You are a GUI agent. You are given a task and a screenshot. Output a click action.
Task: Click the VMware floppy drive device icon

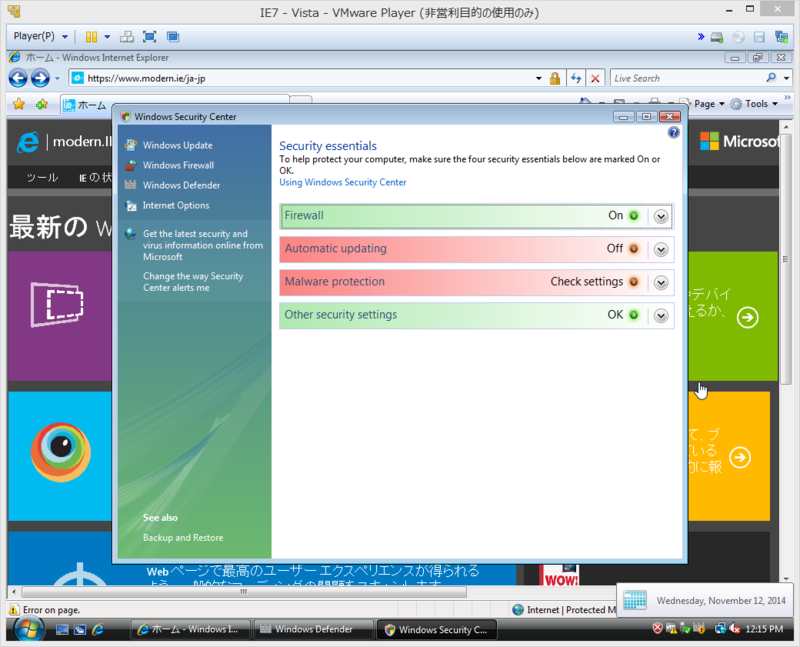[759, 37]
